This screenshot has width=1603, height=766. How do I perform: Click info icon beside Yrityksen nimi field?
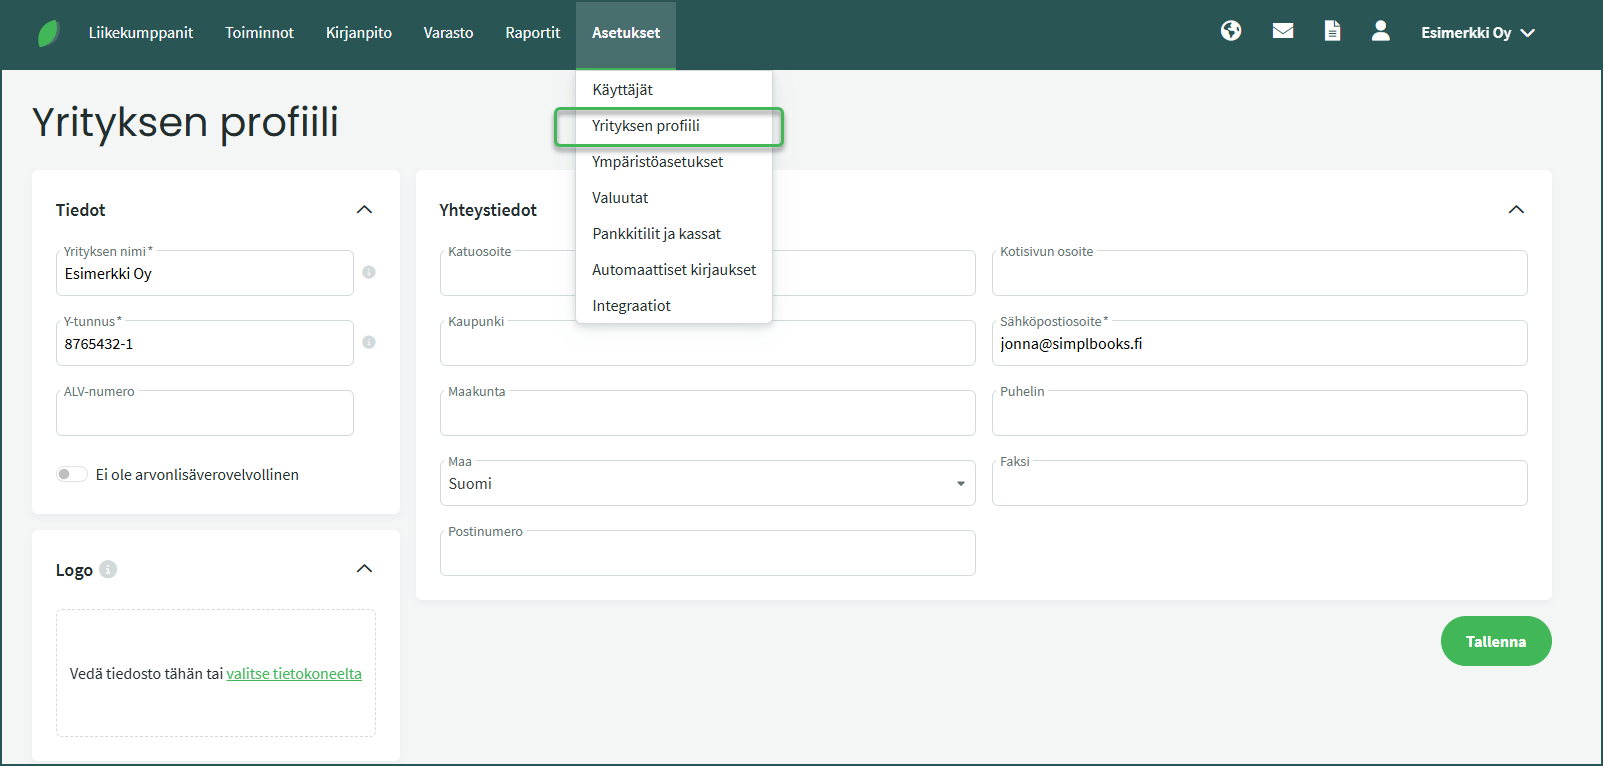coord(369,272)
